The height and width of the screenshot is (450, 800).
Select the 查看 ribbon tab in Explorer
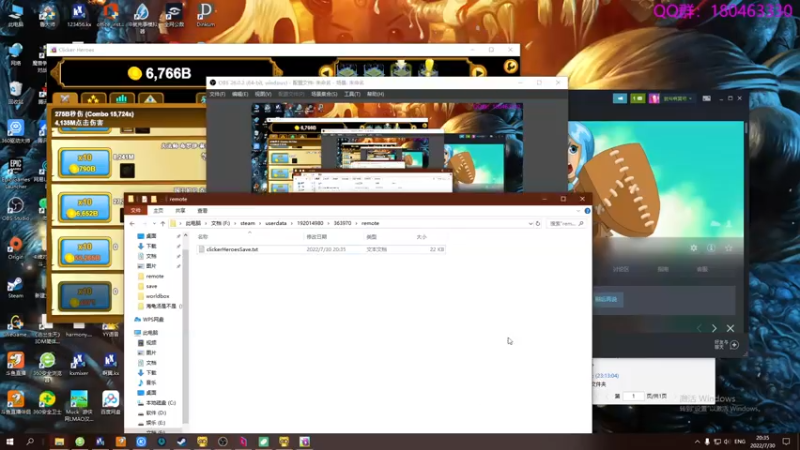tap(203, 210)
